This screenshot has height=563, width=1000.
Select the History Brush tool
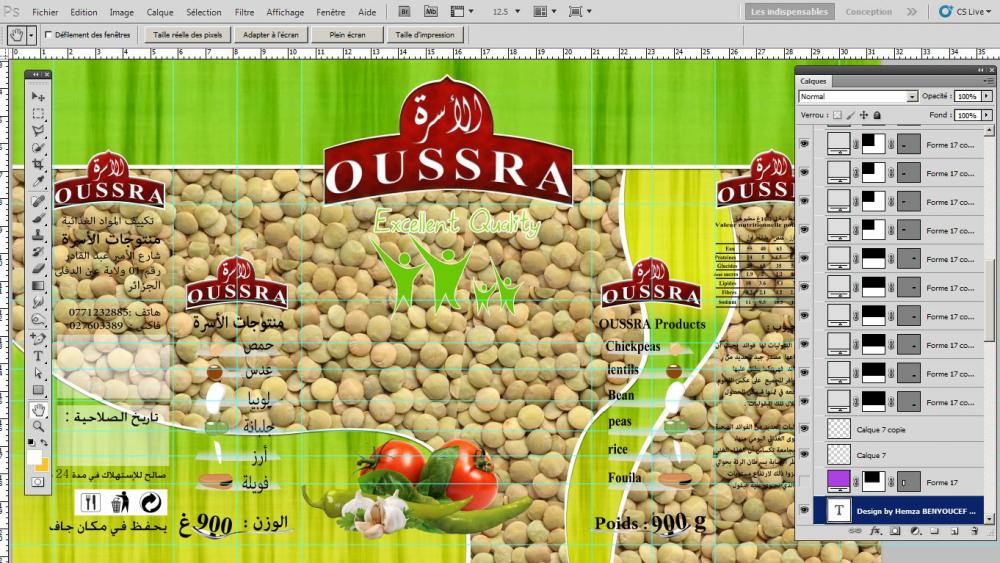(38, 252)
